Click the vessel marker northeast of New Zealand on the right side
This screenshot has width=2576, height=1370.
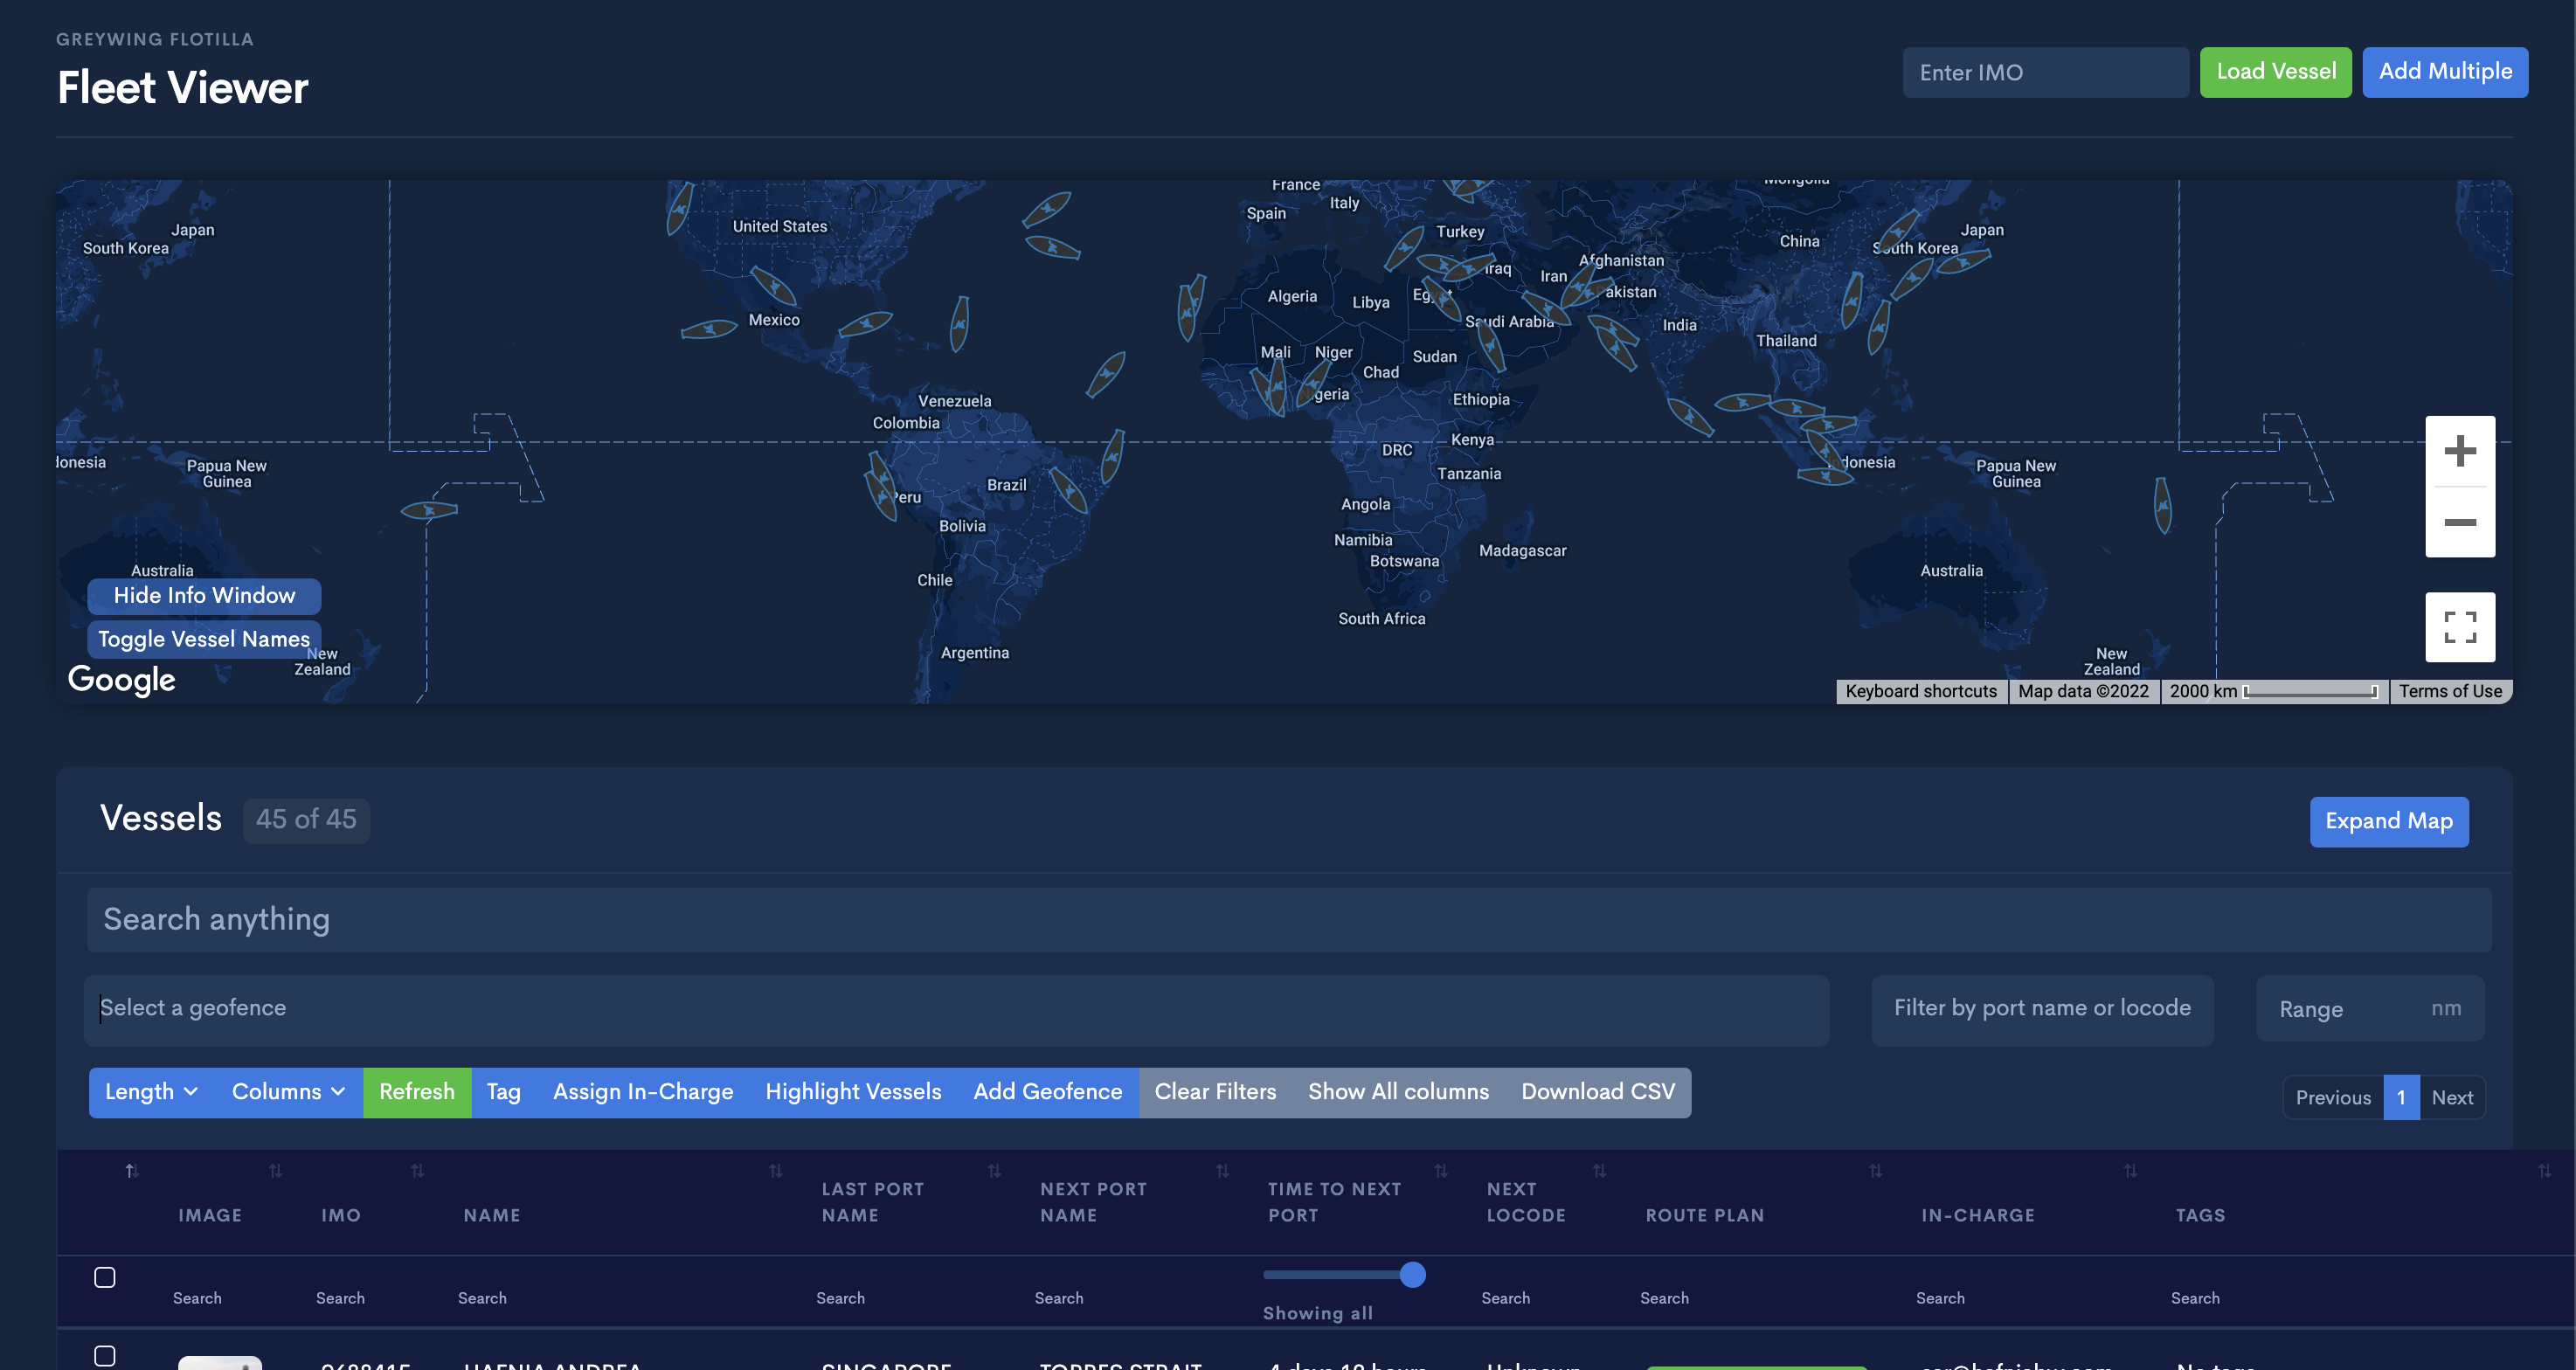click(x=2162, y=505)
